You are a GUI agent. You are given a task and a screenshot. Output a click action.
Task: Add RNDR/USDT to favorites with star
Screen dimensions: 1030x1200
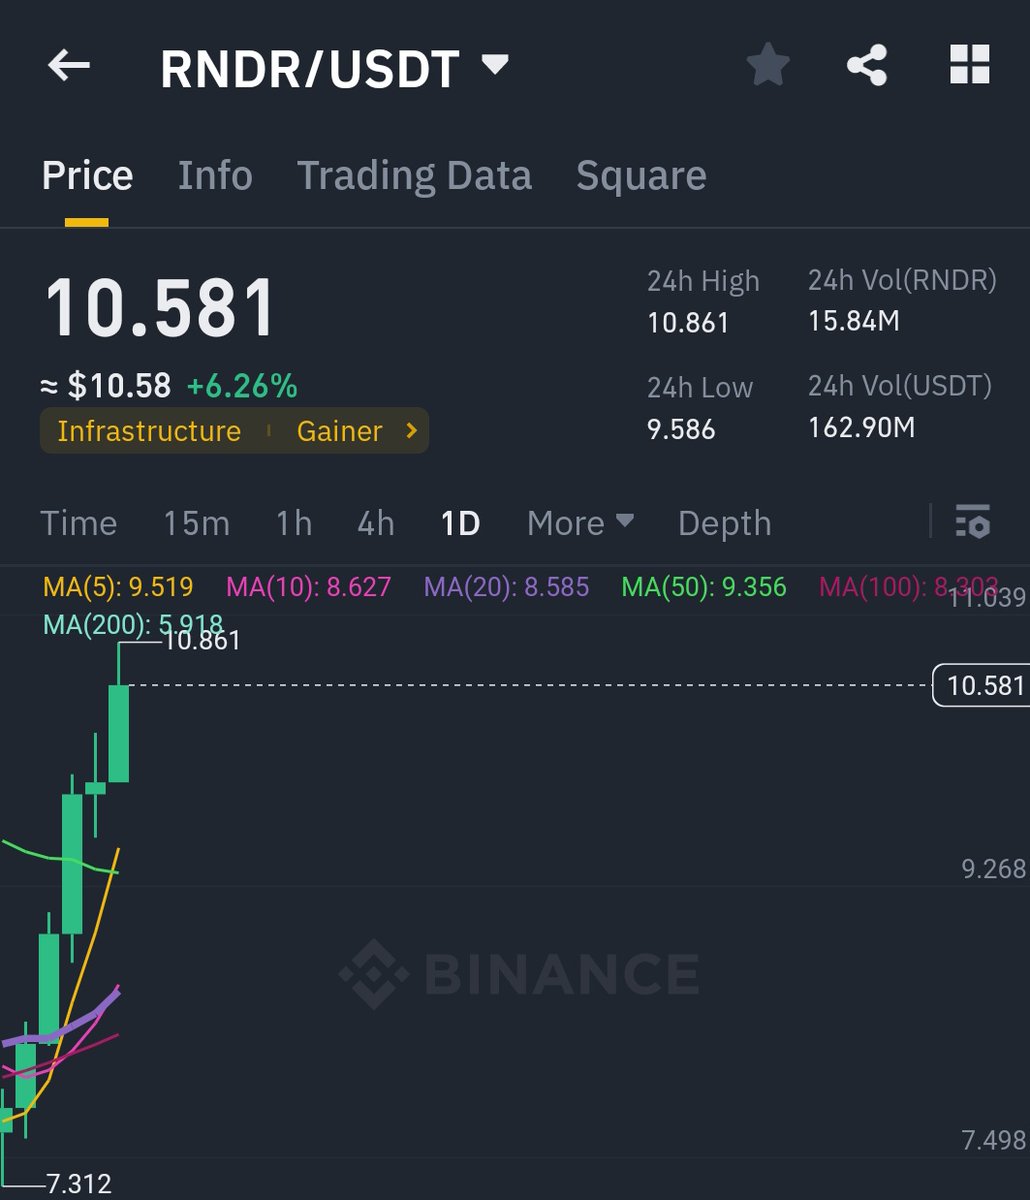[x=768, y=66]
